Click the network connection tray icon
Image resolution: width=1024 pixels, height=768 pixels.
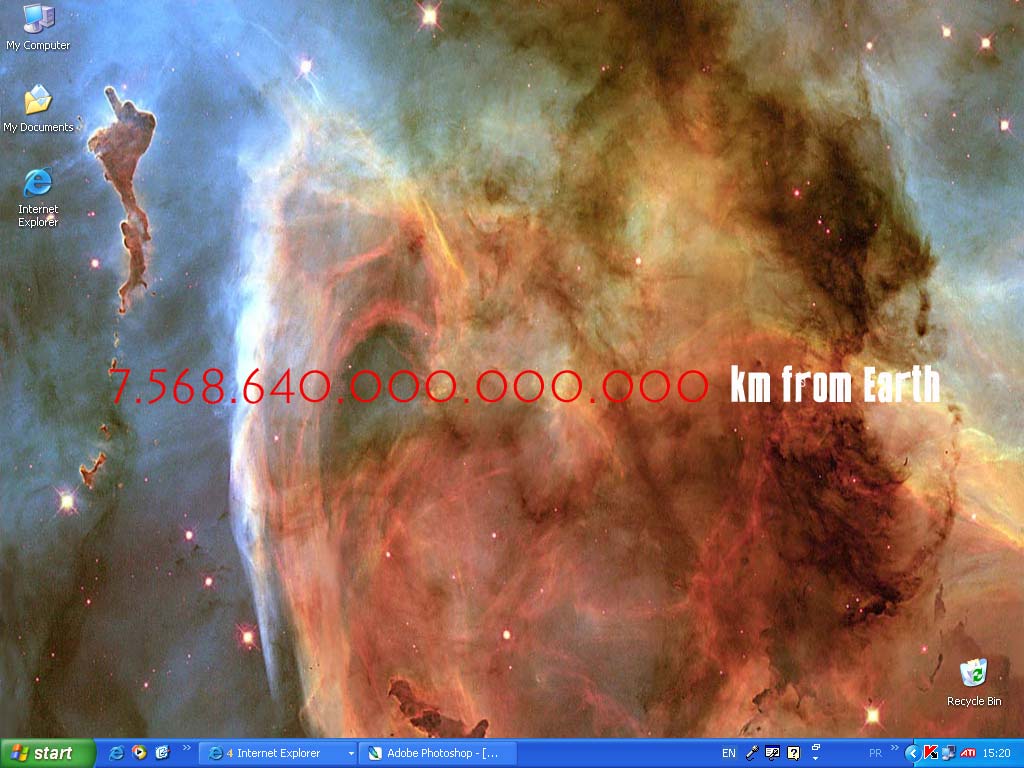tap(948, 753)
